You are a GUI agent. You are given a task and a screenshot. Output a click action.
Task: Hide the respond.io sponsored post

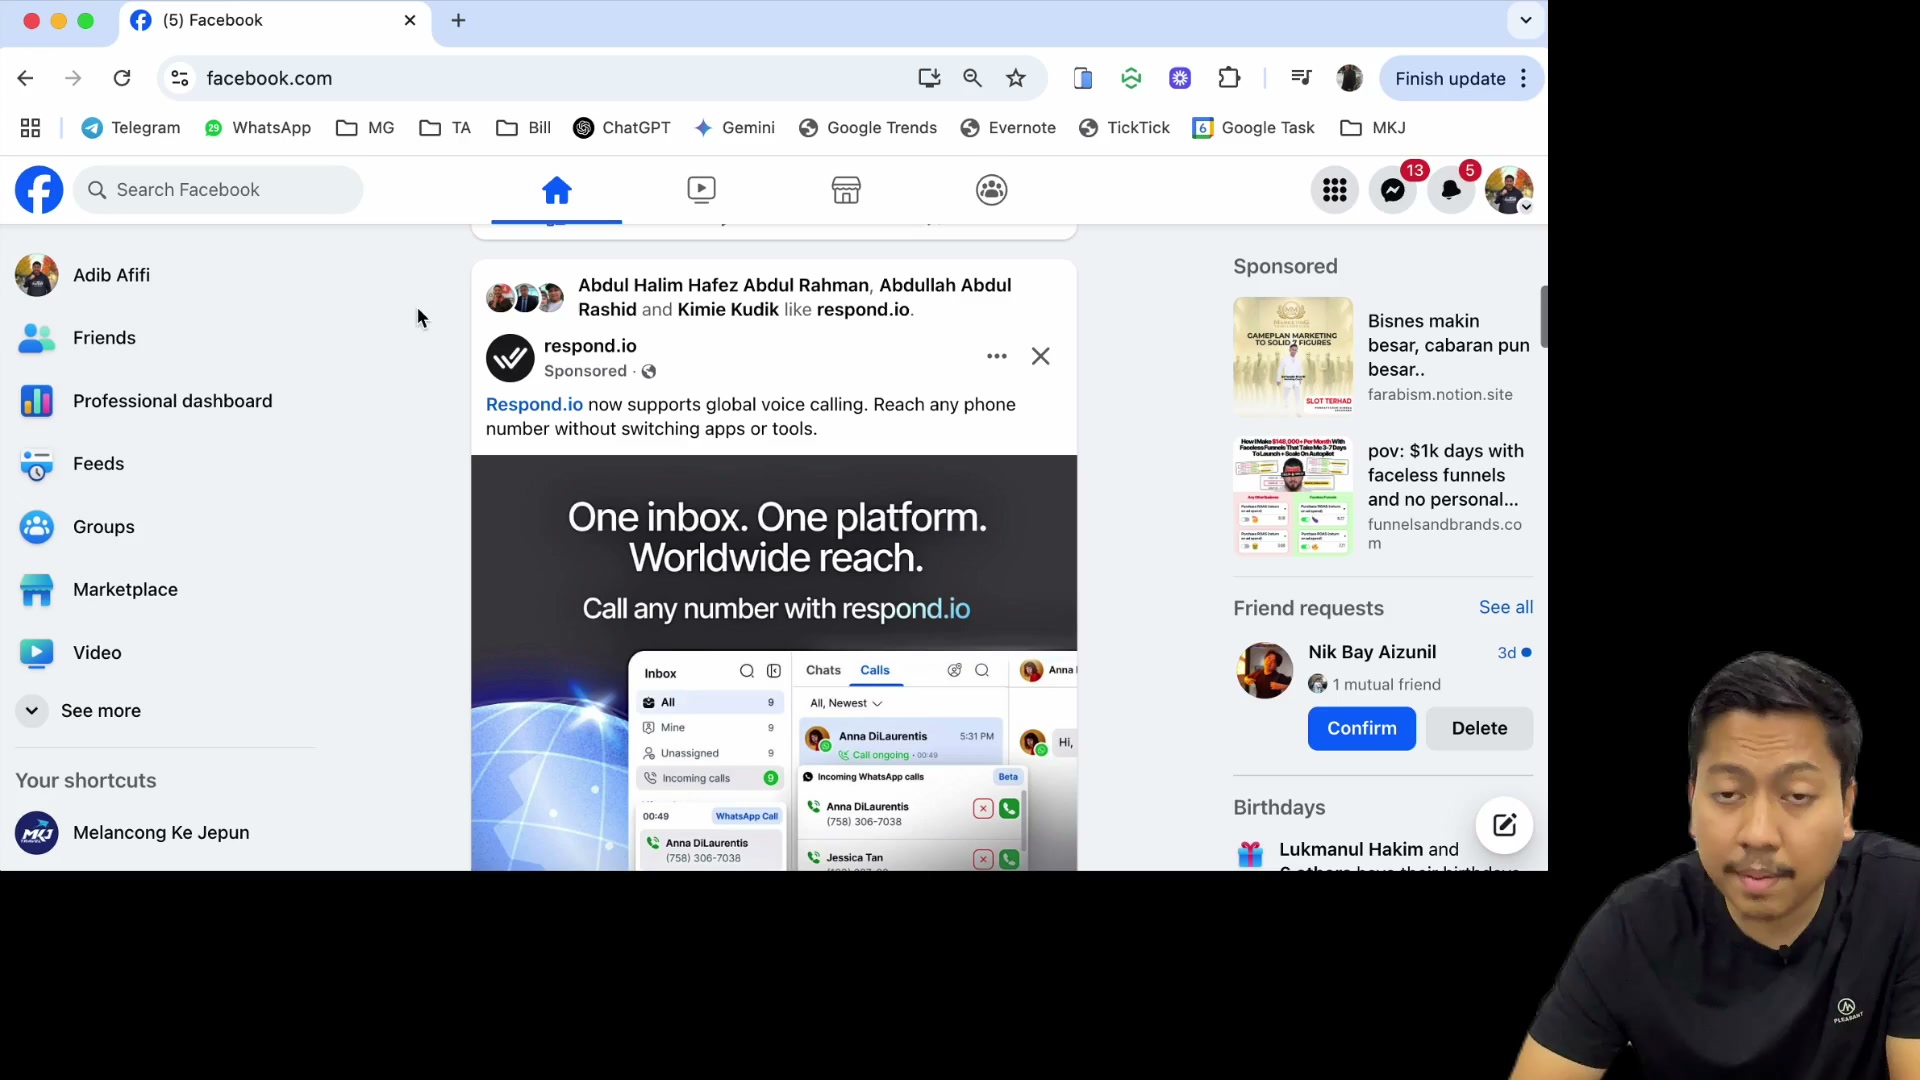click(1041, 356)
